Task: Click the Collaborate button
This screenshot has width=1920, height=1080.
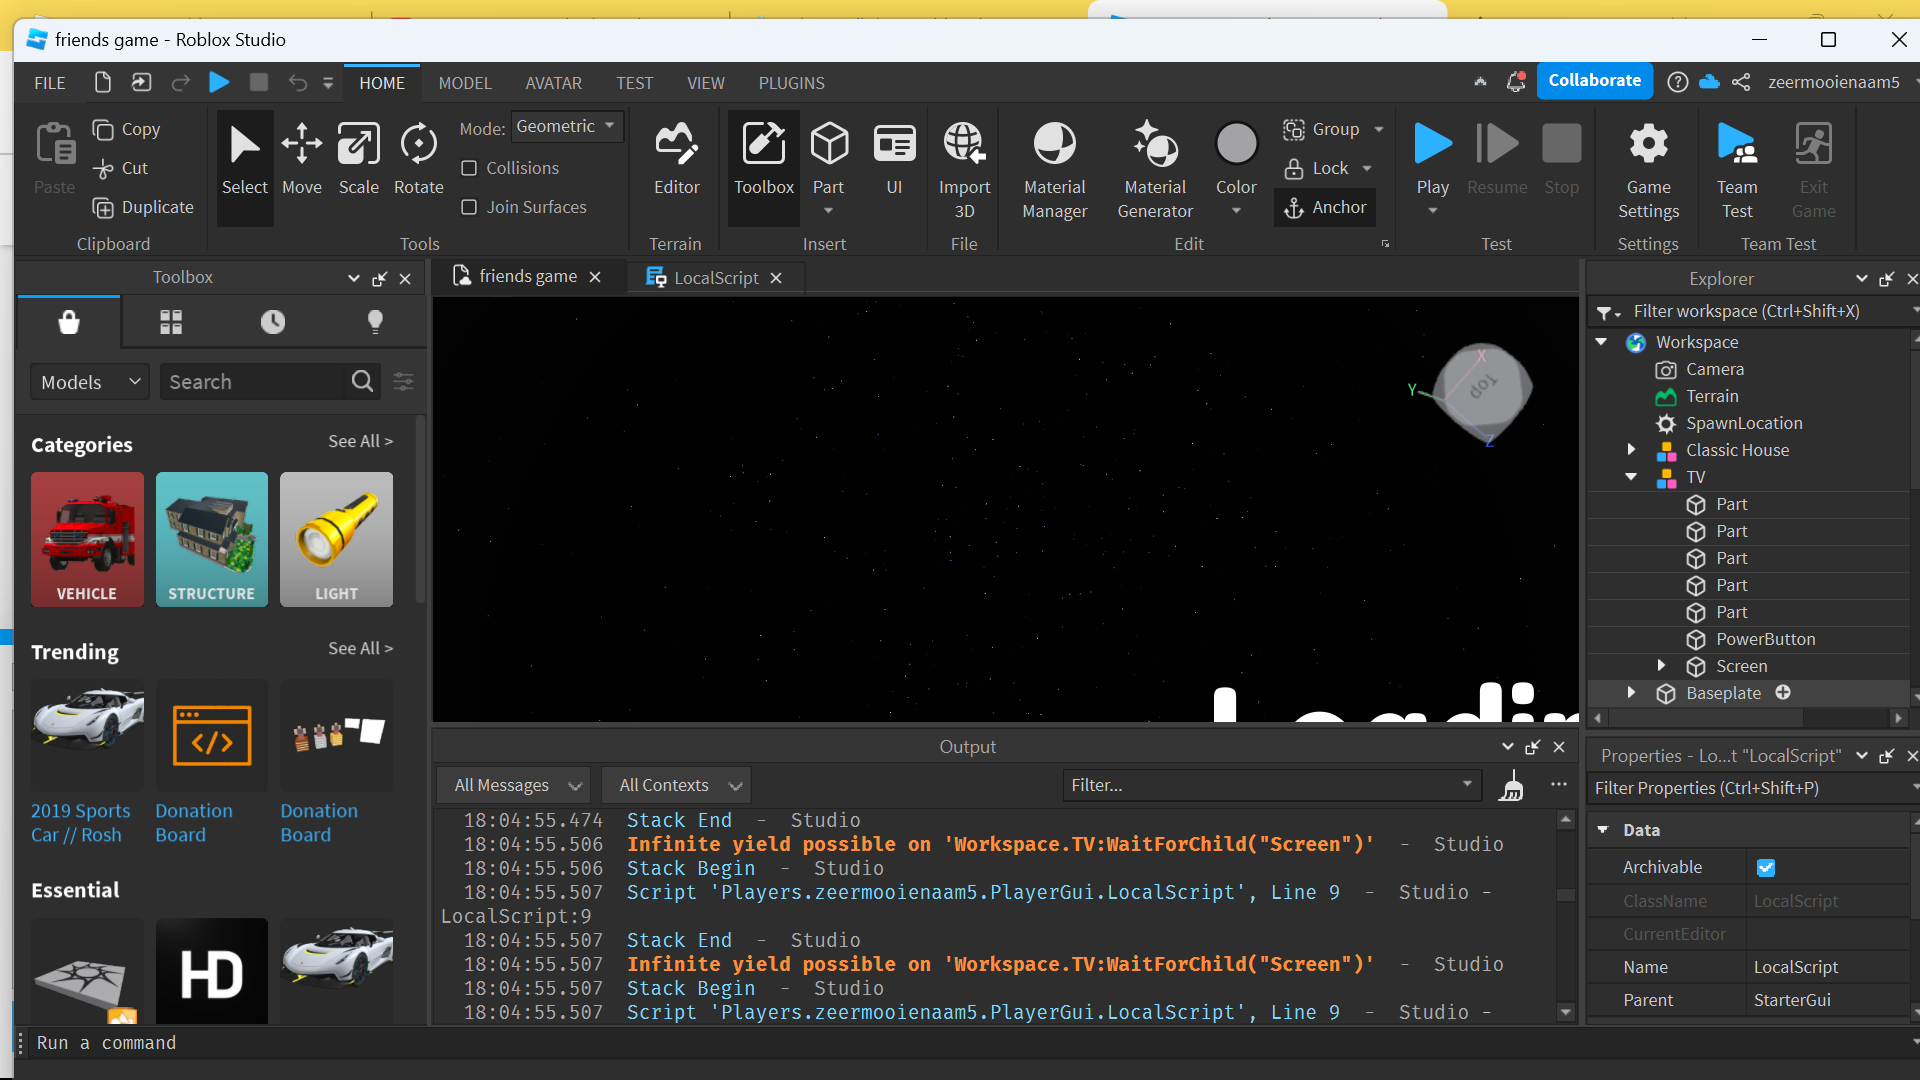Action: [1594, 80]
